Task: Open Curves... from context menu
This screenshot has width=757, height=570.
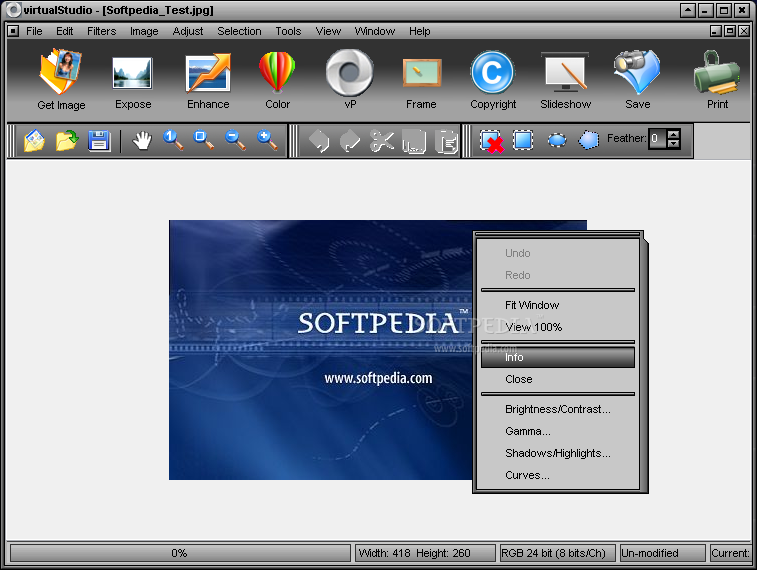Action: pyautogui.click(x=558, y=475)
